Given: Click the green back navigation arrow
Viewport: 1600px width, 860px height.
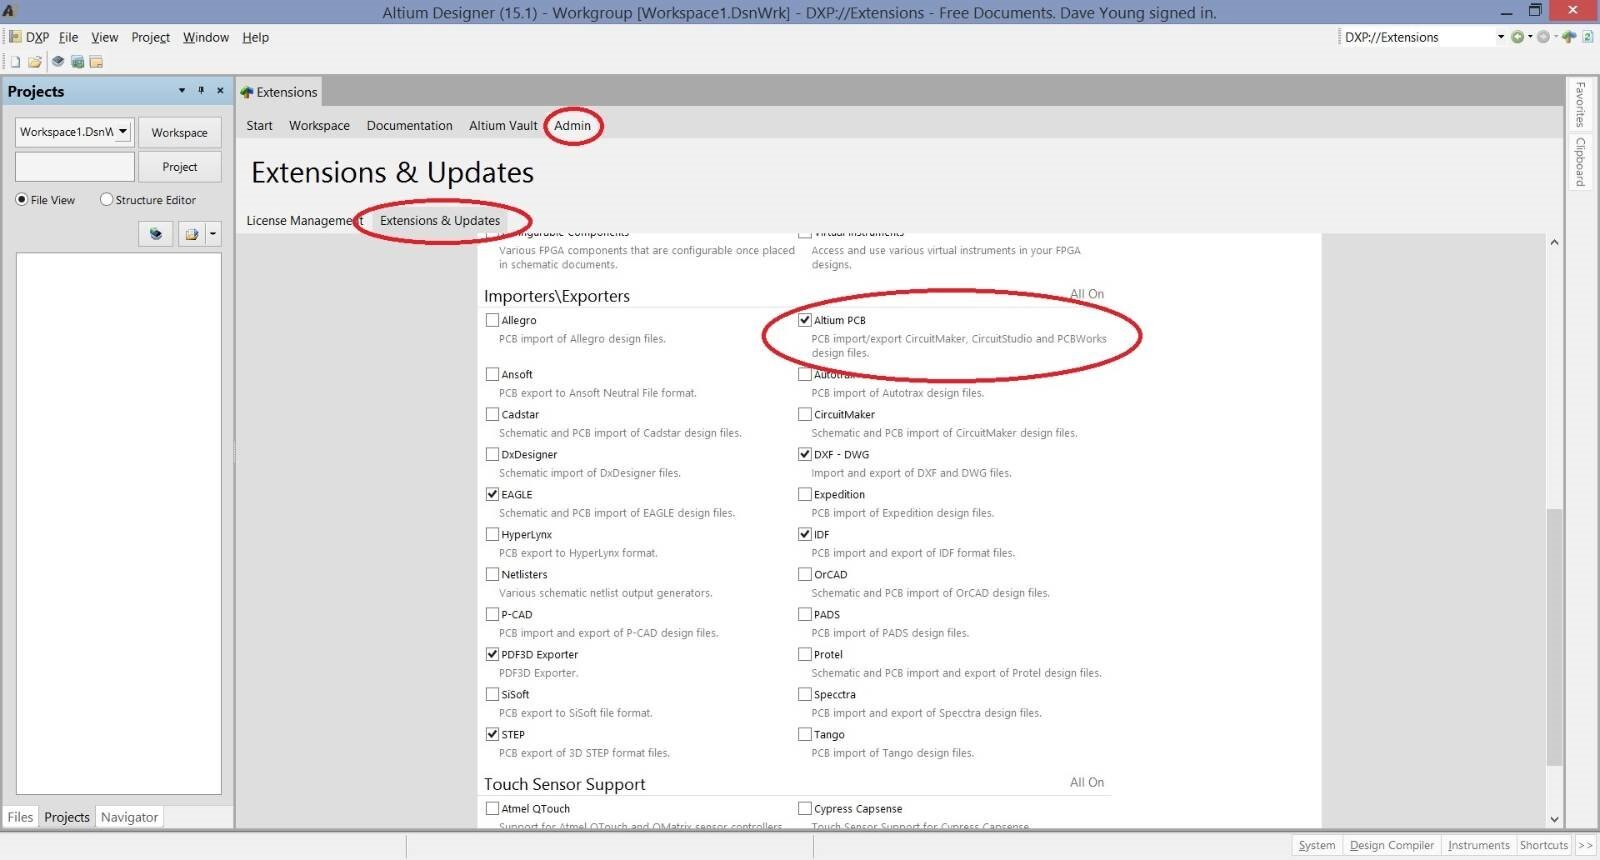Looking at the screenshot, I should click(1517, 37).
